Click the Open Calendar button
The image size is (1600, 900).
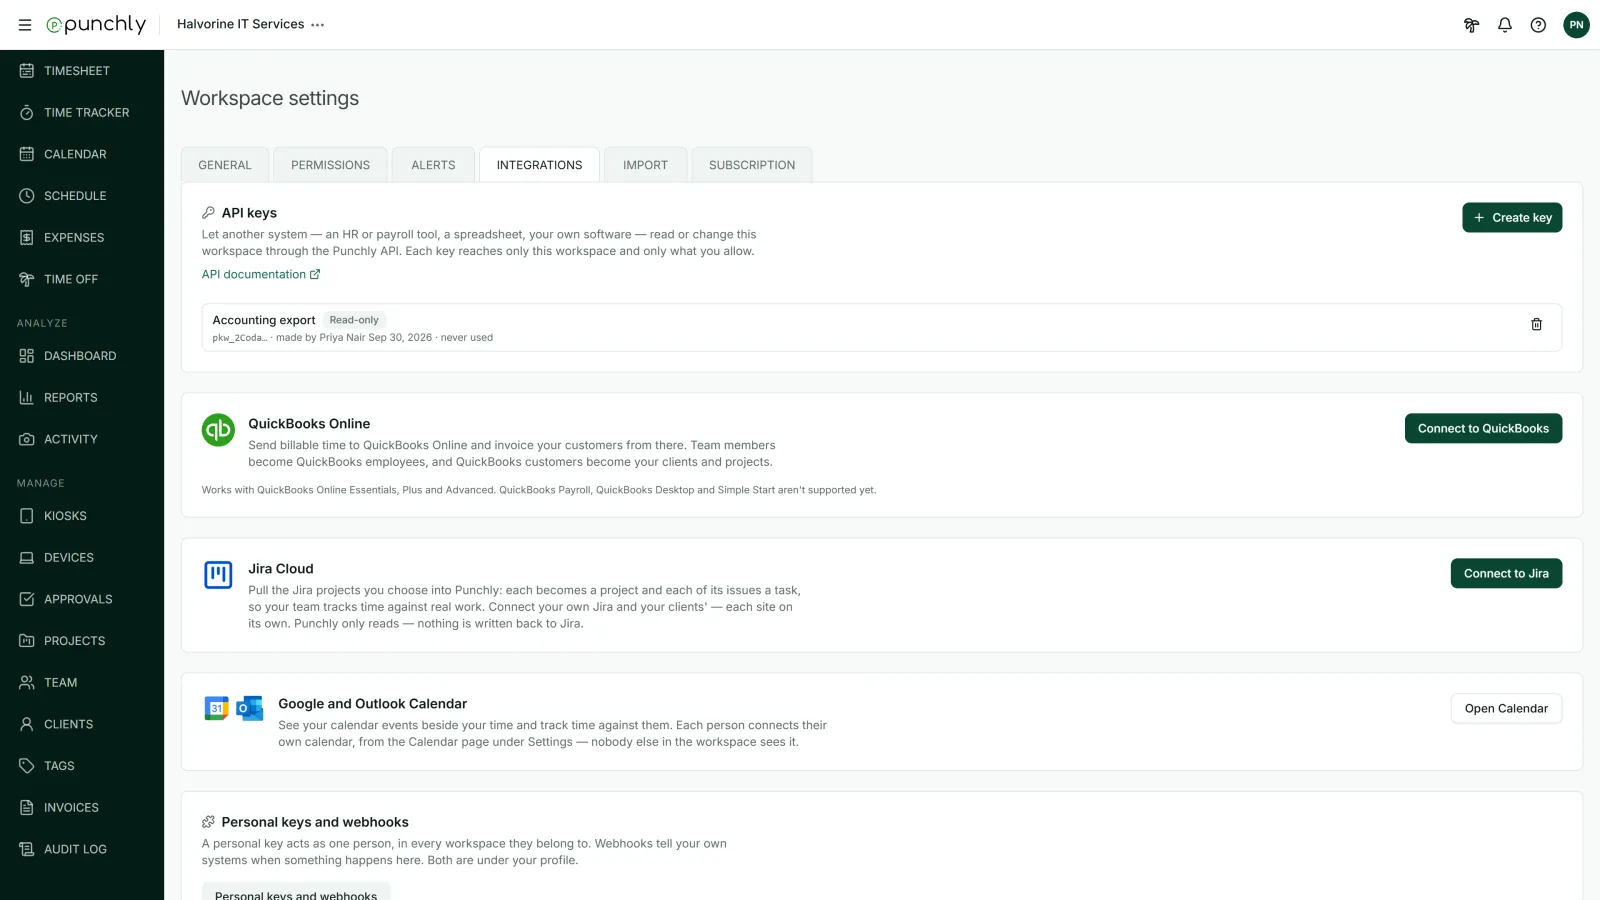tap(1506, 708)
